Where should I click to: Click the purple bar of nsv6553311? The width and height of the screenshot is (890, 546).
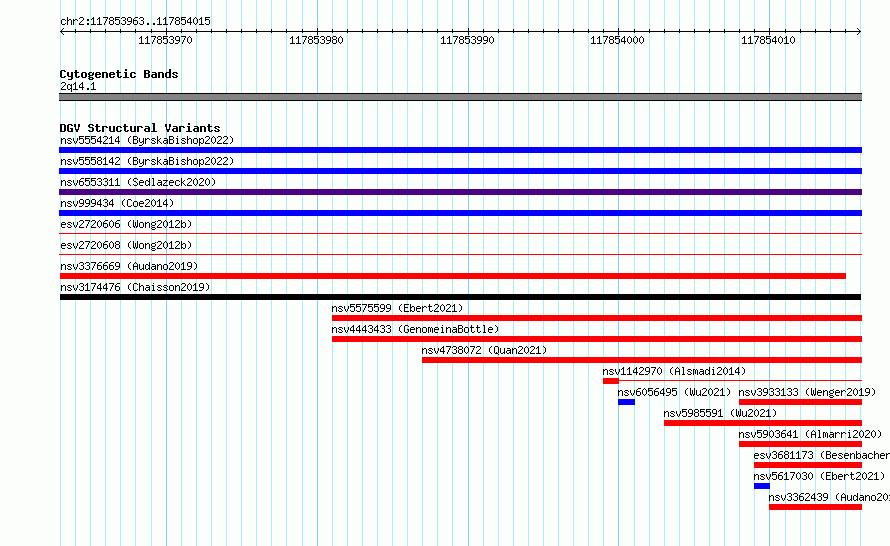460,192
